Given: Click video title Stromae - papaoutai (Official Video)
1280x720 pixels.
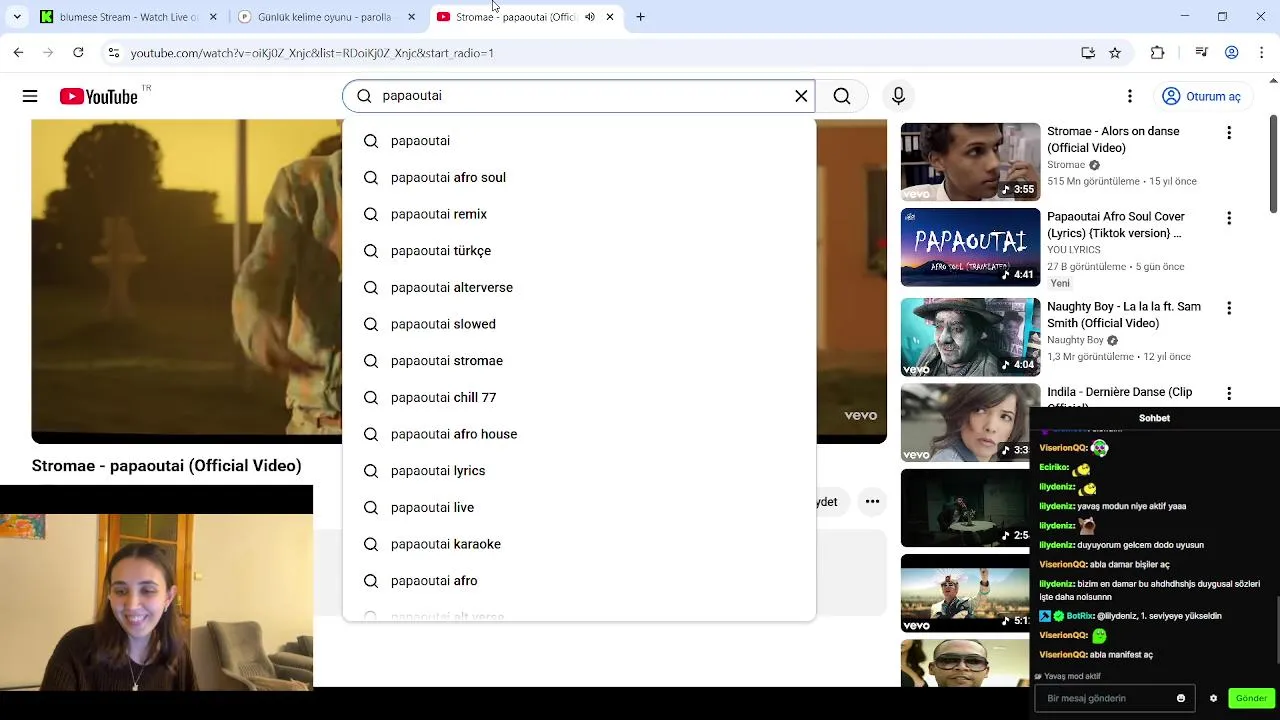Looking at the screenshot, I should 166,466.
